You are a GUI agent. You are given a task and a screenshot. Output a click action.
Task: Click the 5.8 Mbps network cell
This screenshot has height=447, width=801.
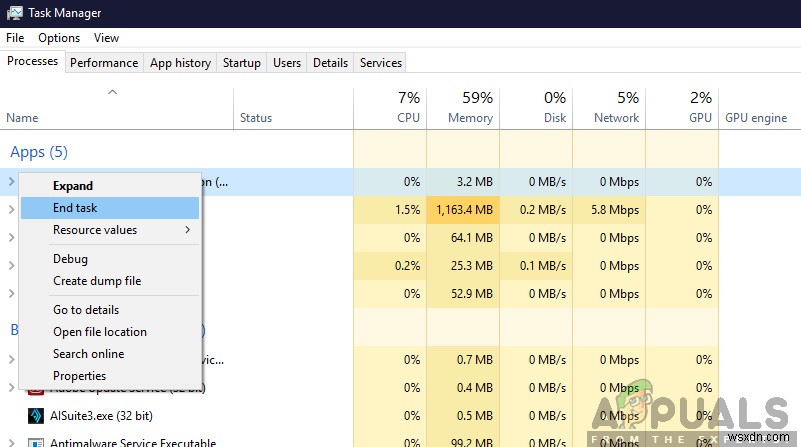tap(609, 210)
